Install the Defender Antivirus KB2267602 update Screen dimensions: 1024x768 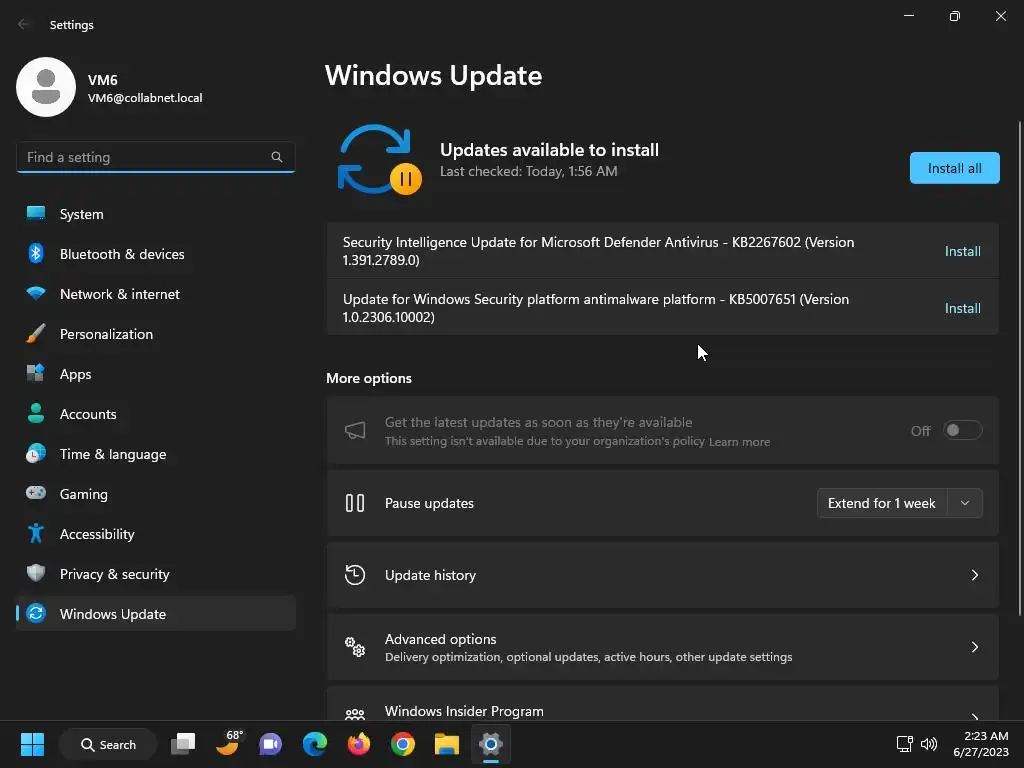(963, 251)
